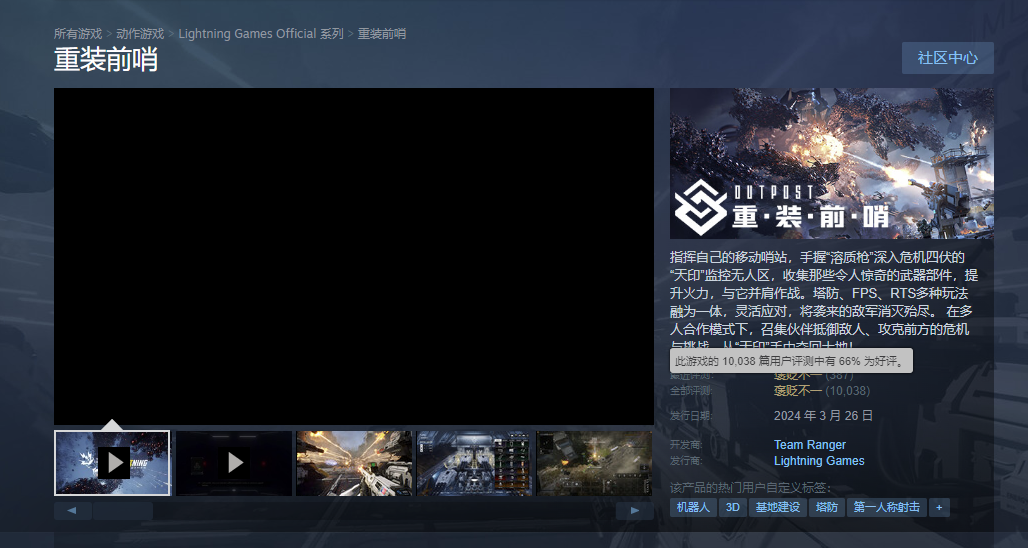
Task: Expand more tags with the plus button
Action: [939, 507]
